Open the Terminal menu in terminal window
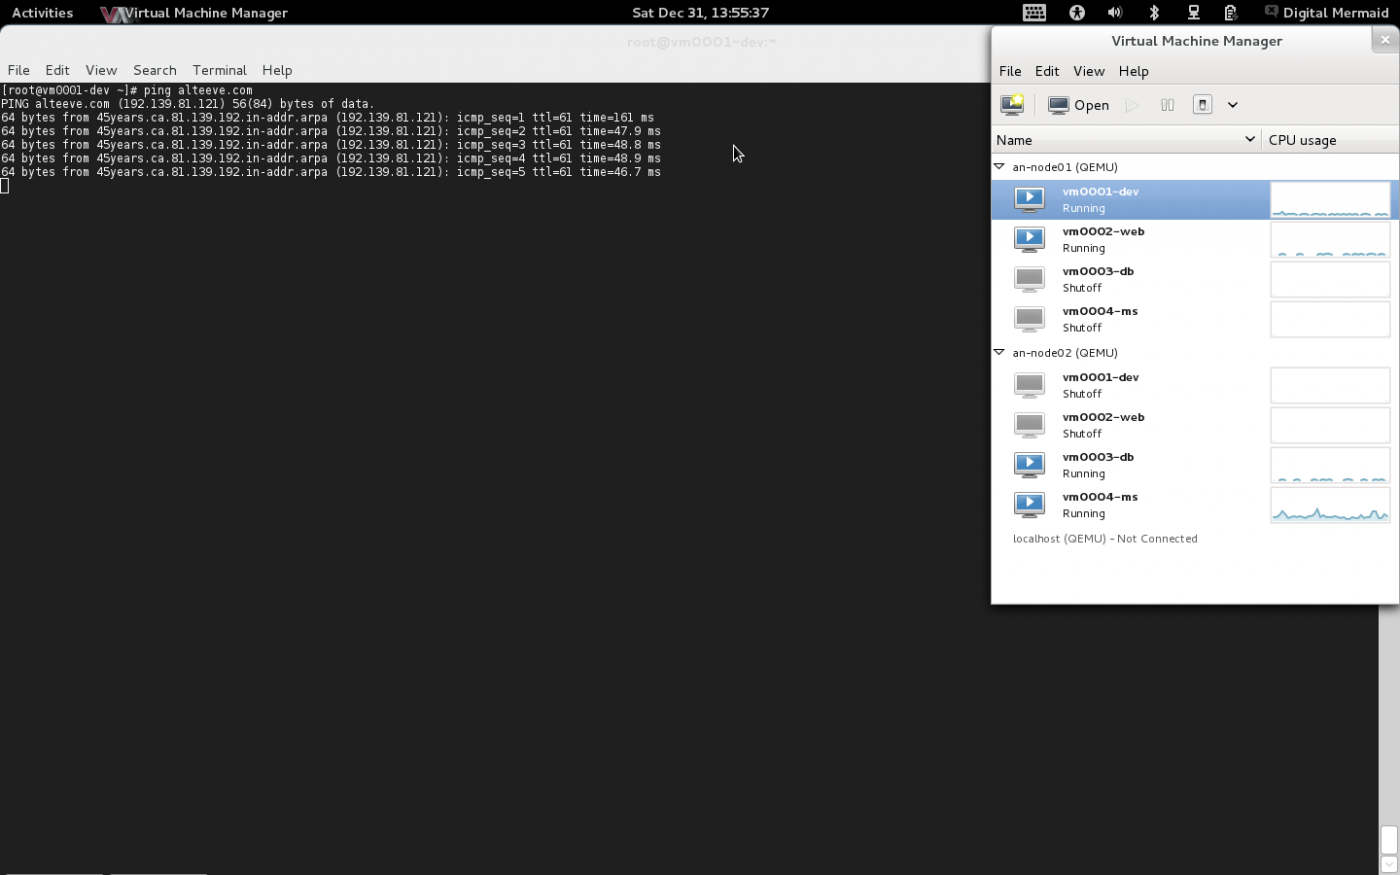The image size is (1400, 875). tap(219, 70)
